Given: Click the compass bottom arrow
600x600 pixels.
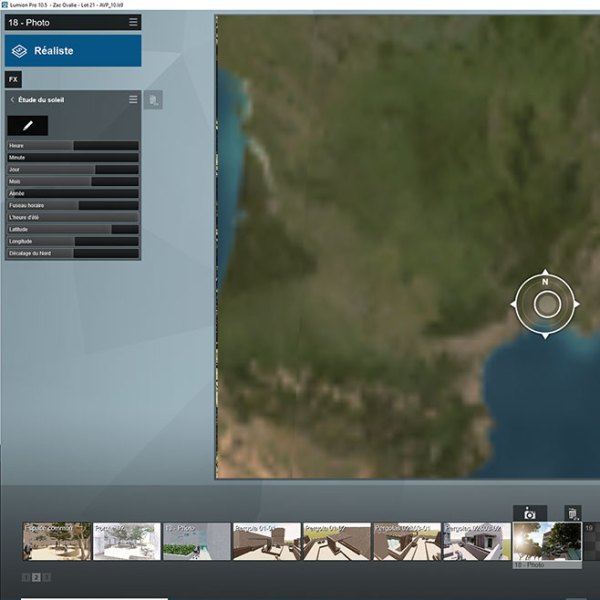Looking at the screenshot, I should click(x=545, y=336).
